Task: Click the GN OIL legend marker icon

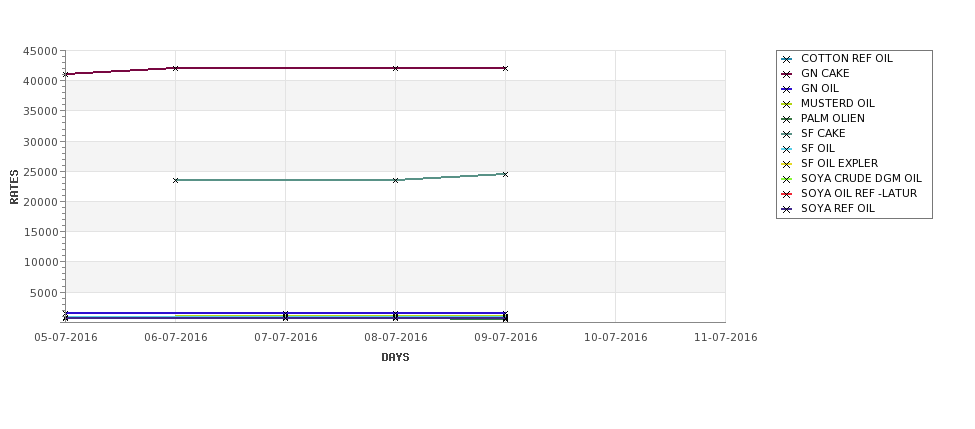Action: click(787, 89)
